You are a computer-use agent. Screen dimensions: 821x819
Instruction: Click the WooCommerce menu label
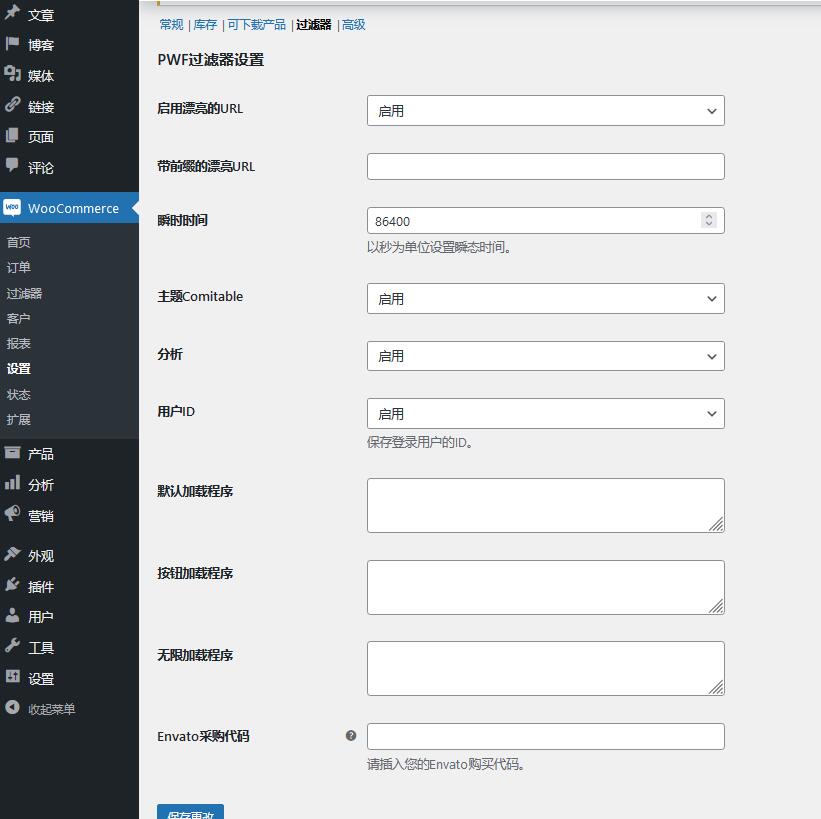pyautogui.click(x=73, y=208)
